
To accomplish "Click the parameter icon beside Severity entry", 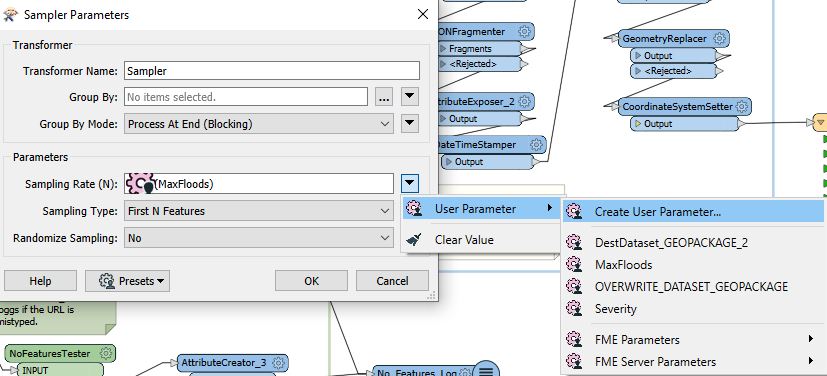I will (x=573, y=308).
